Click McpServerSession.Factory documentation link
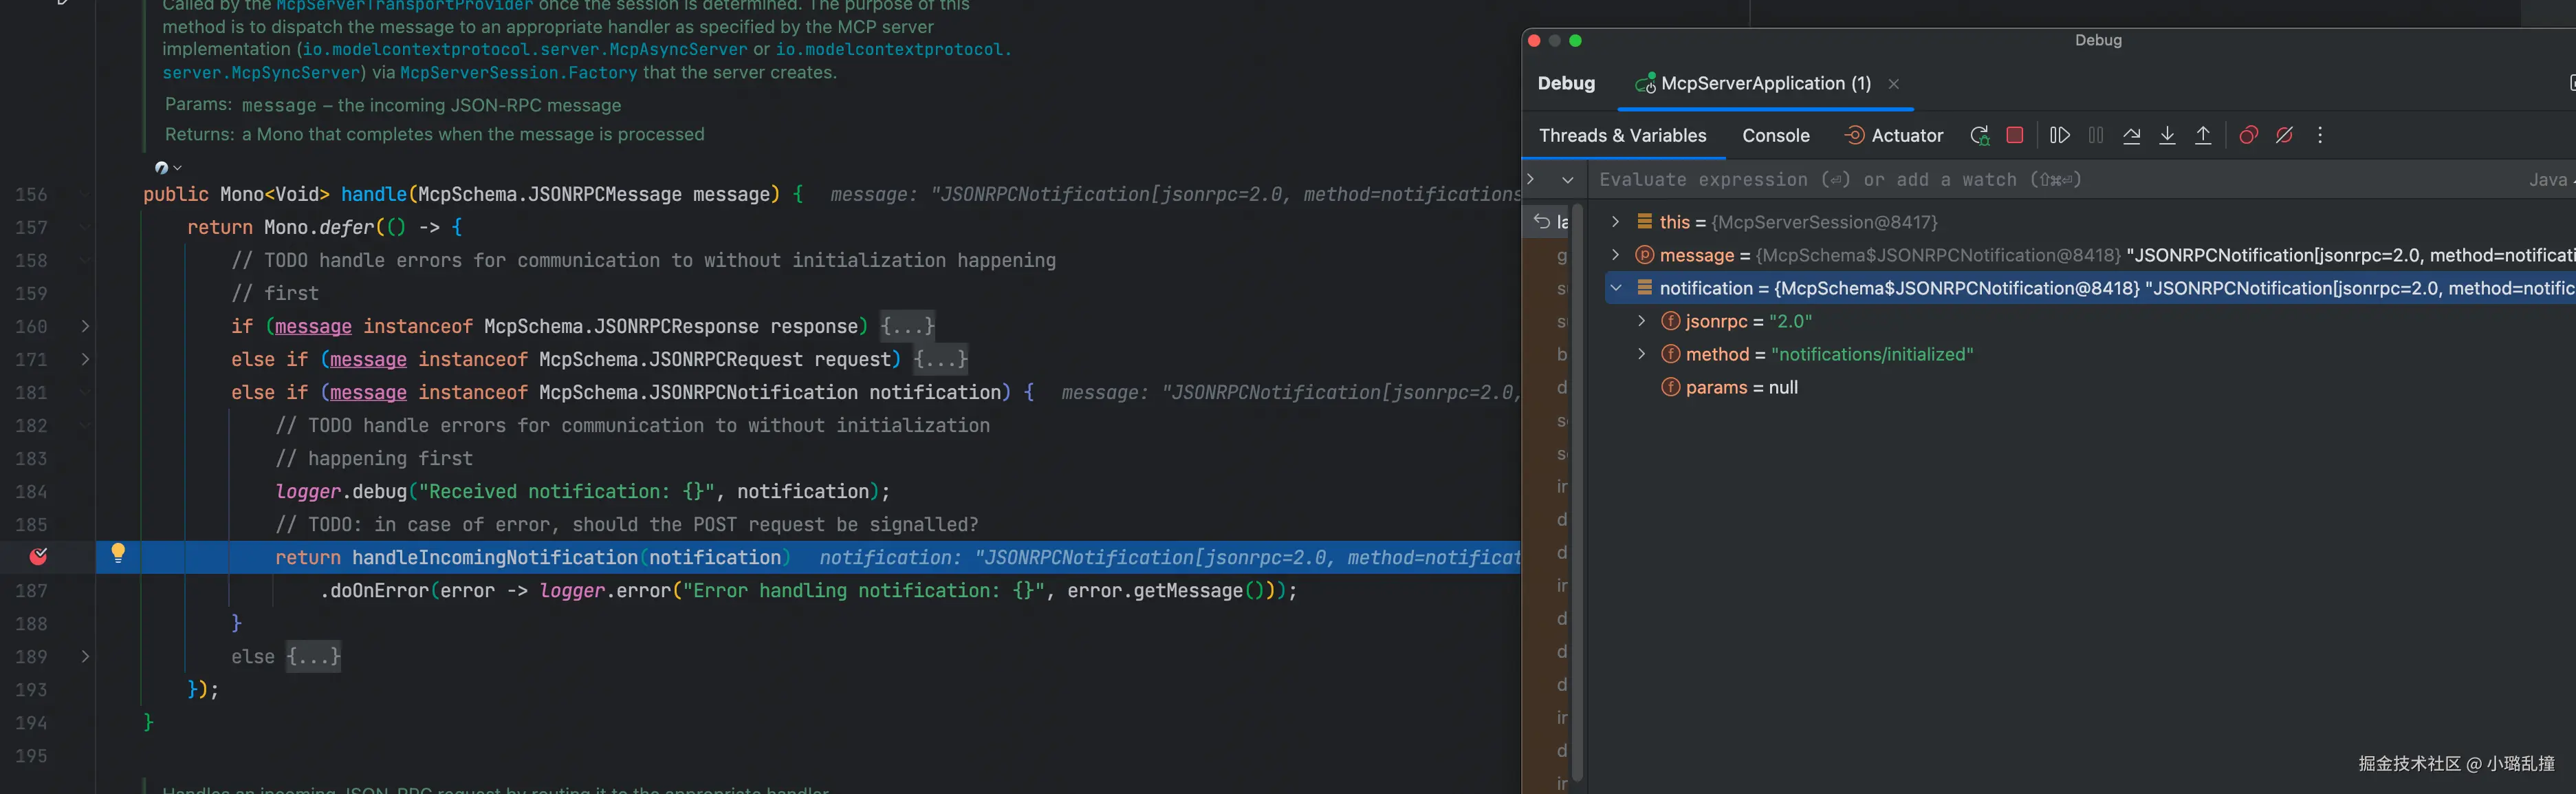The image size is (2576, 794). 518,73
